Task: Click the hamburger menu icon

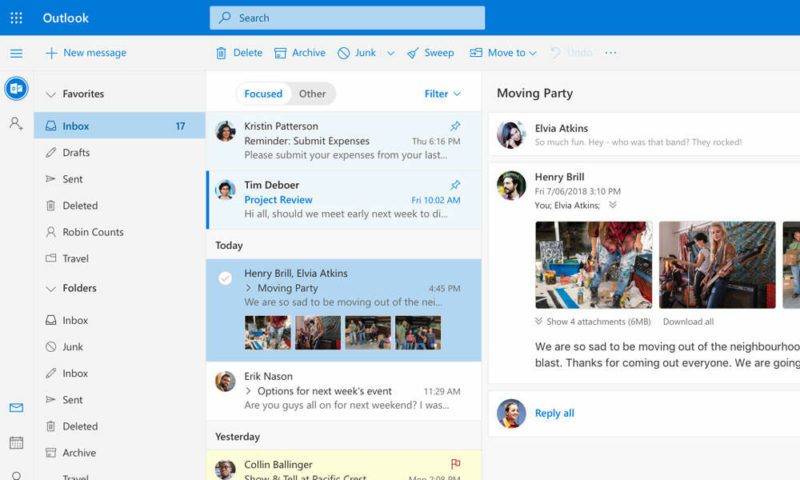Action: [x=16, y=53]
